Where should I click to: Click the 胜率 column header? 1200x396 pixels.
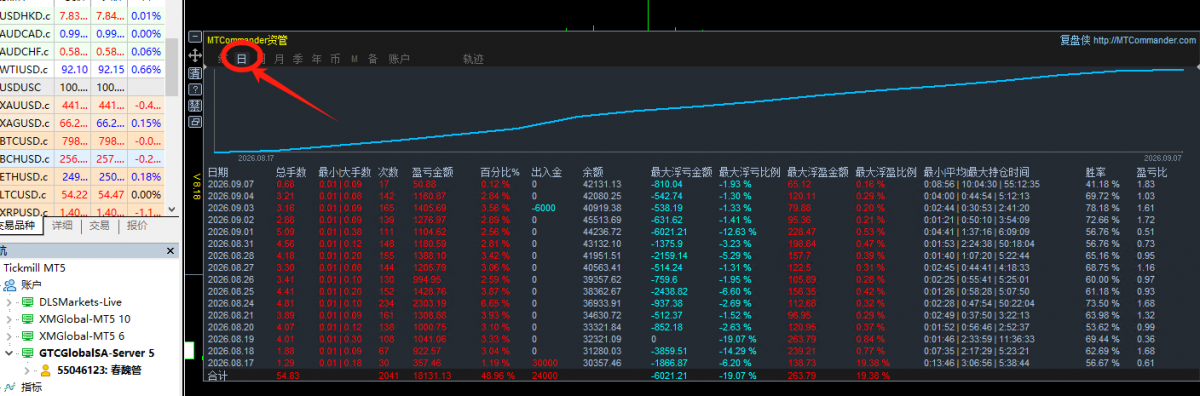click(x=1096, y=172)
